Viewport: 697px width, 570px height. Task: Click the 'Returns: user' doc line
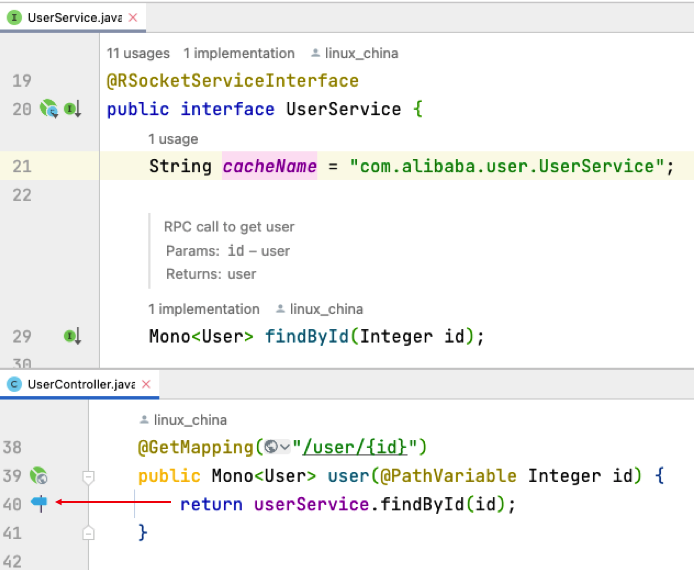pos(211,274)
